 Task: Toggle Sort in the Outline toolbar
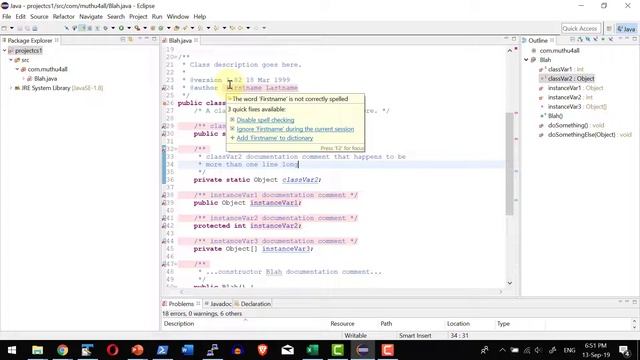(580, 40)
